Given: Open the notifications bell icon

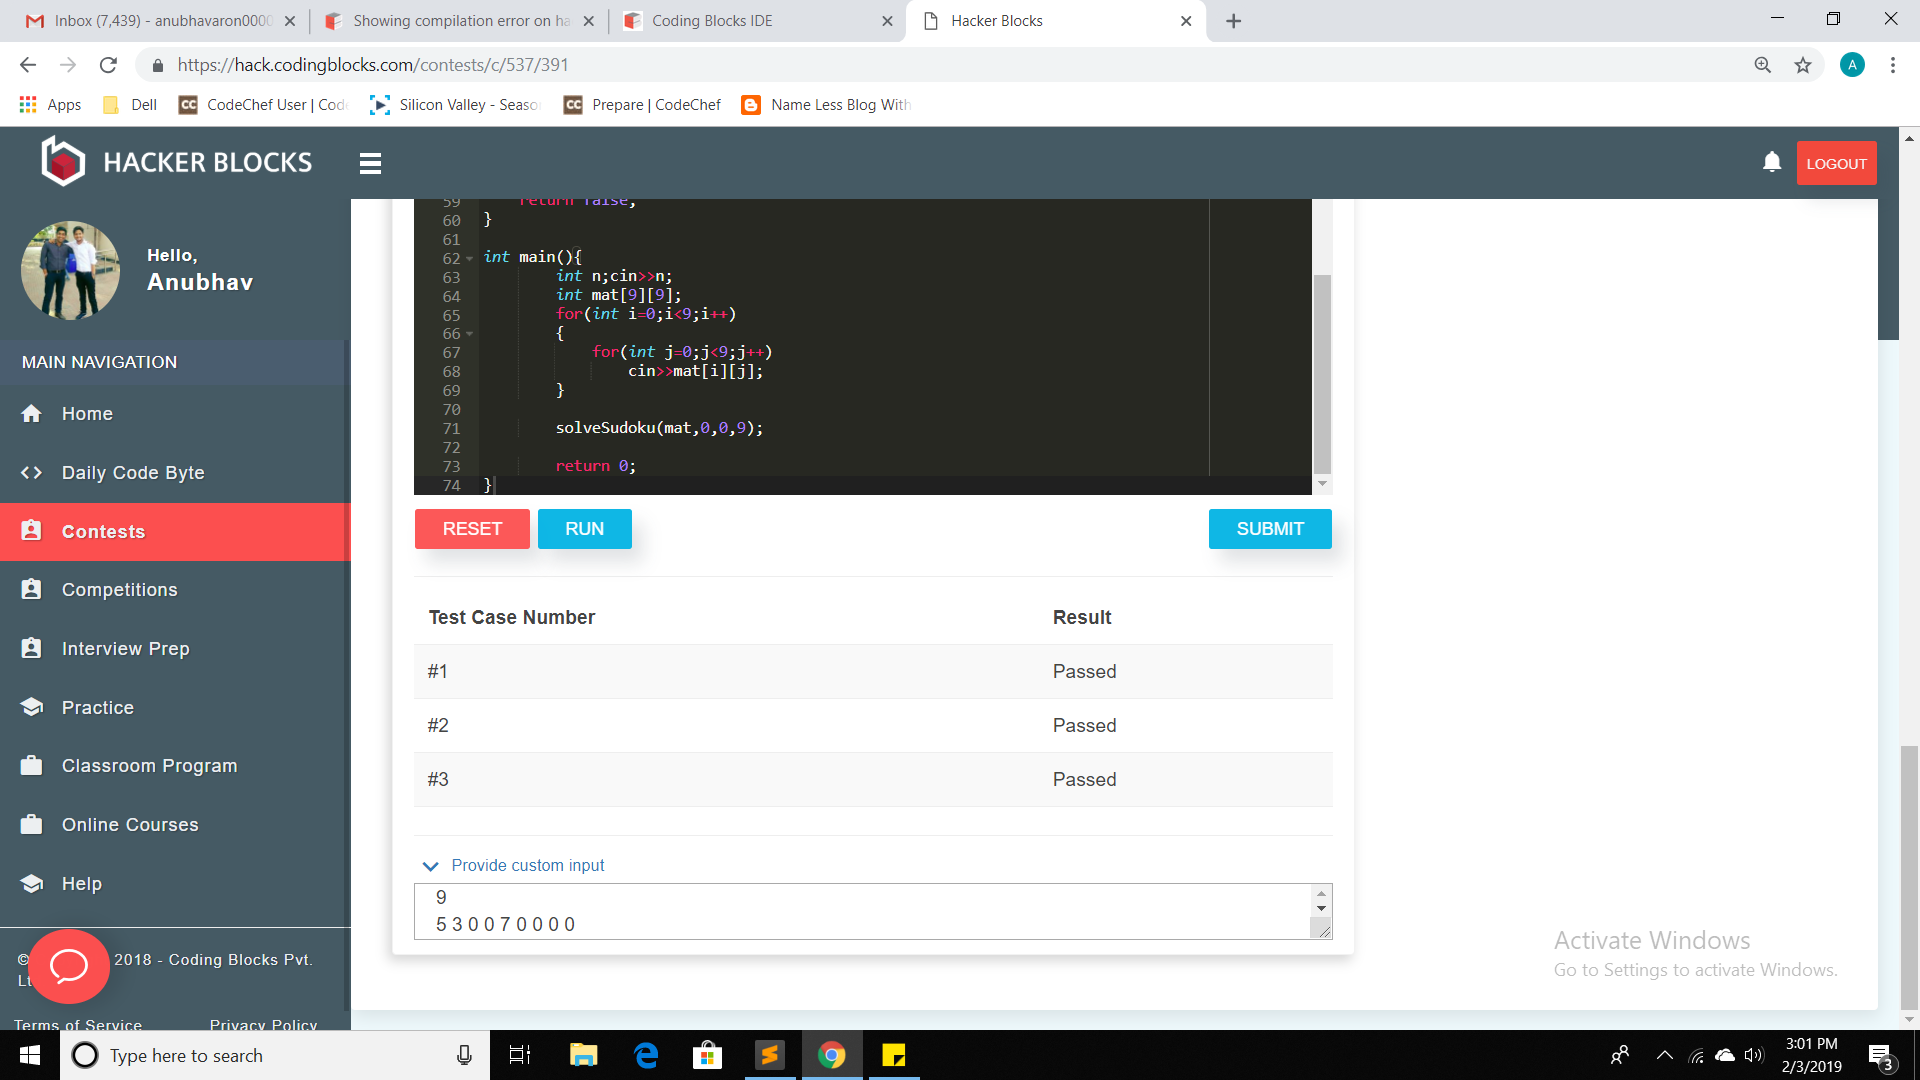Looking at the screenshot, I should coord(1771,162).
